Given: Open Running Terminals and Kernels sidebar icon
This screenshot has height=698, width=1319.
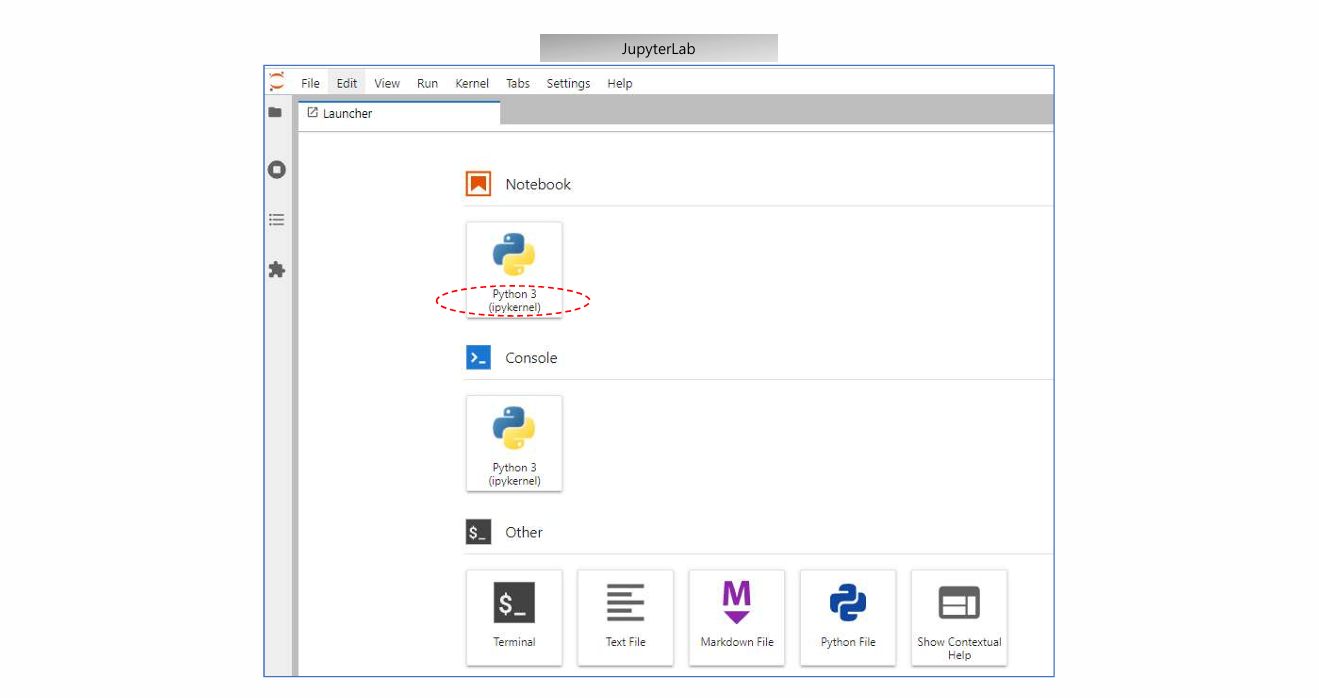Looking at the screenshot, I should point(277,170).
